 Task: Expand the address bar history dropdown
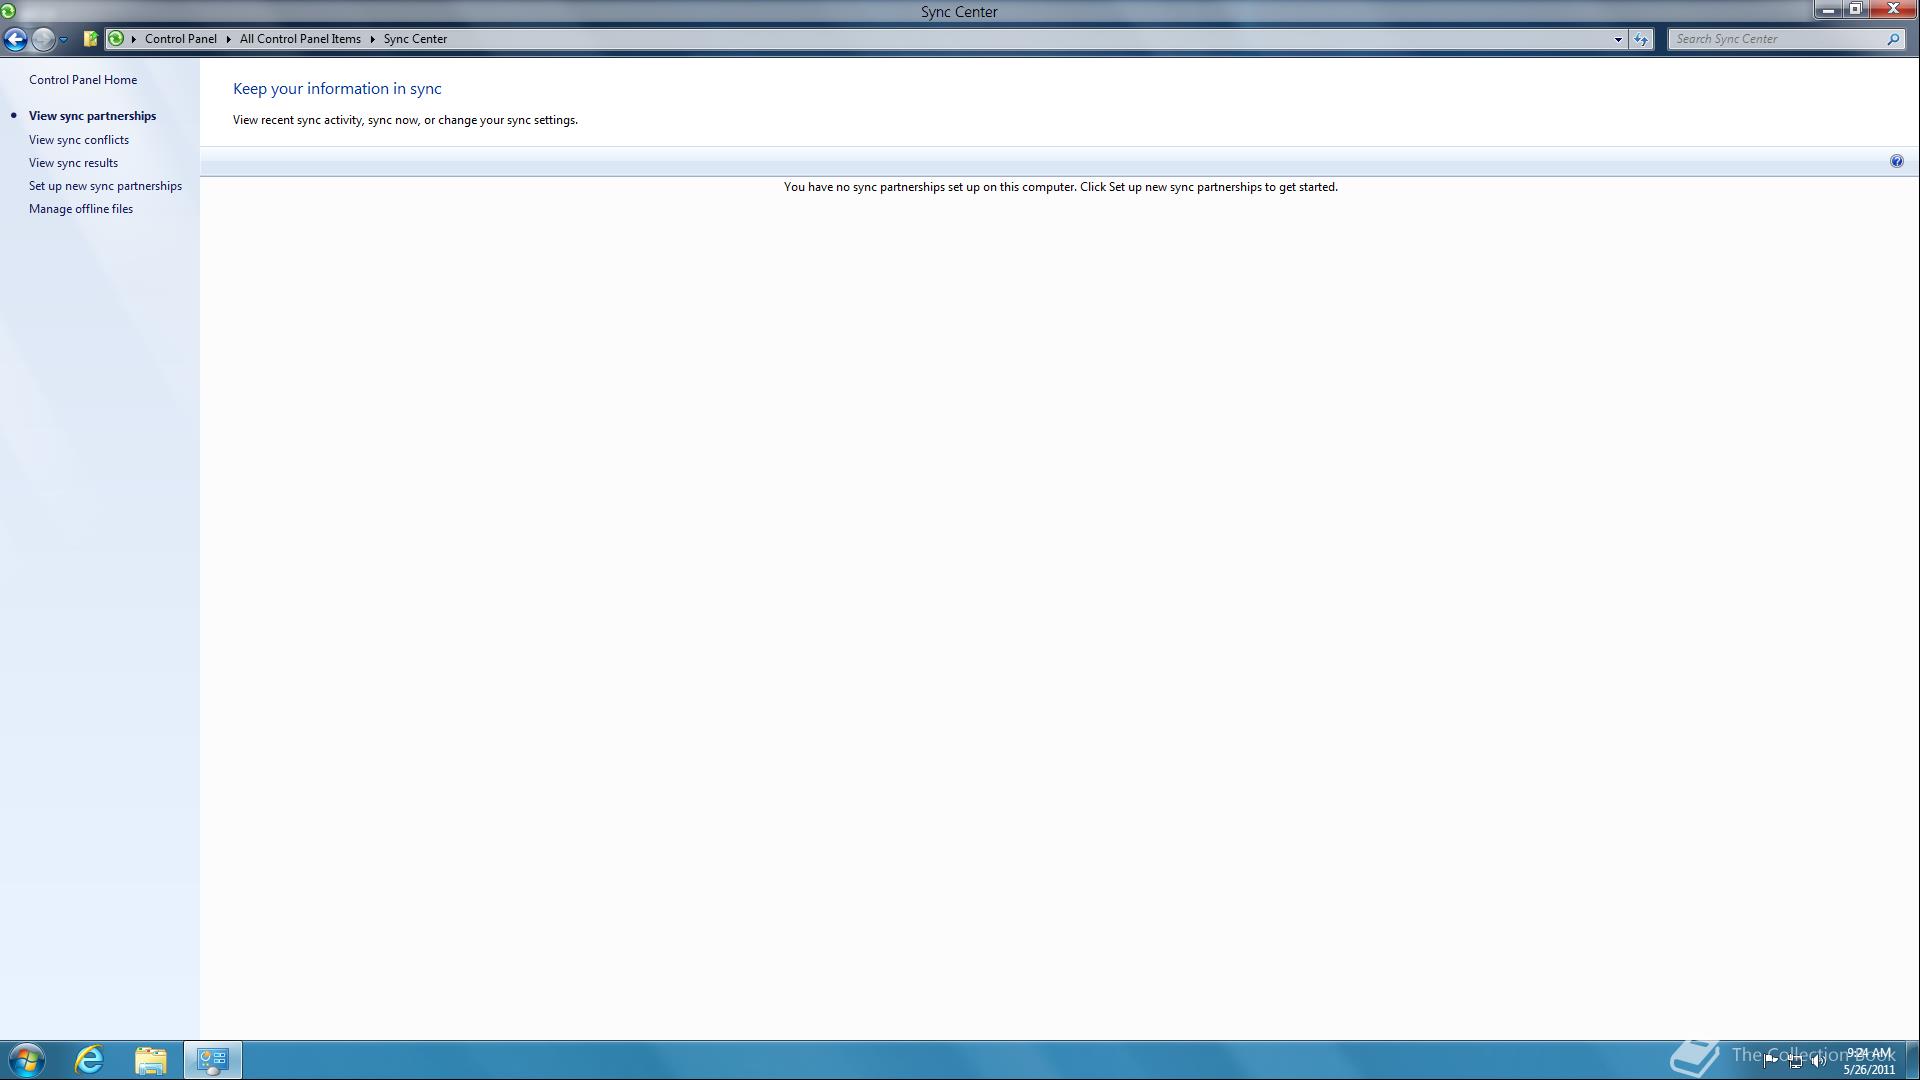point(1617,39)
